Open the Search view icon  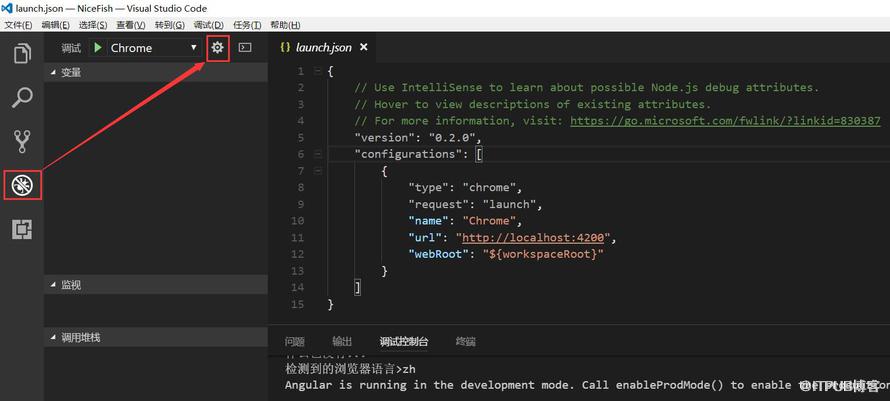22,98
